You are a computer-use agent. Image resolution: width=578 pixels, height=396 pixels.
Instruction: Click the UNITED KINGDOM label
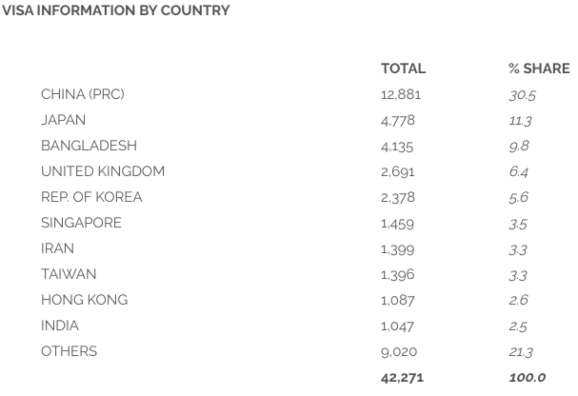coord(103,171)
